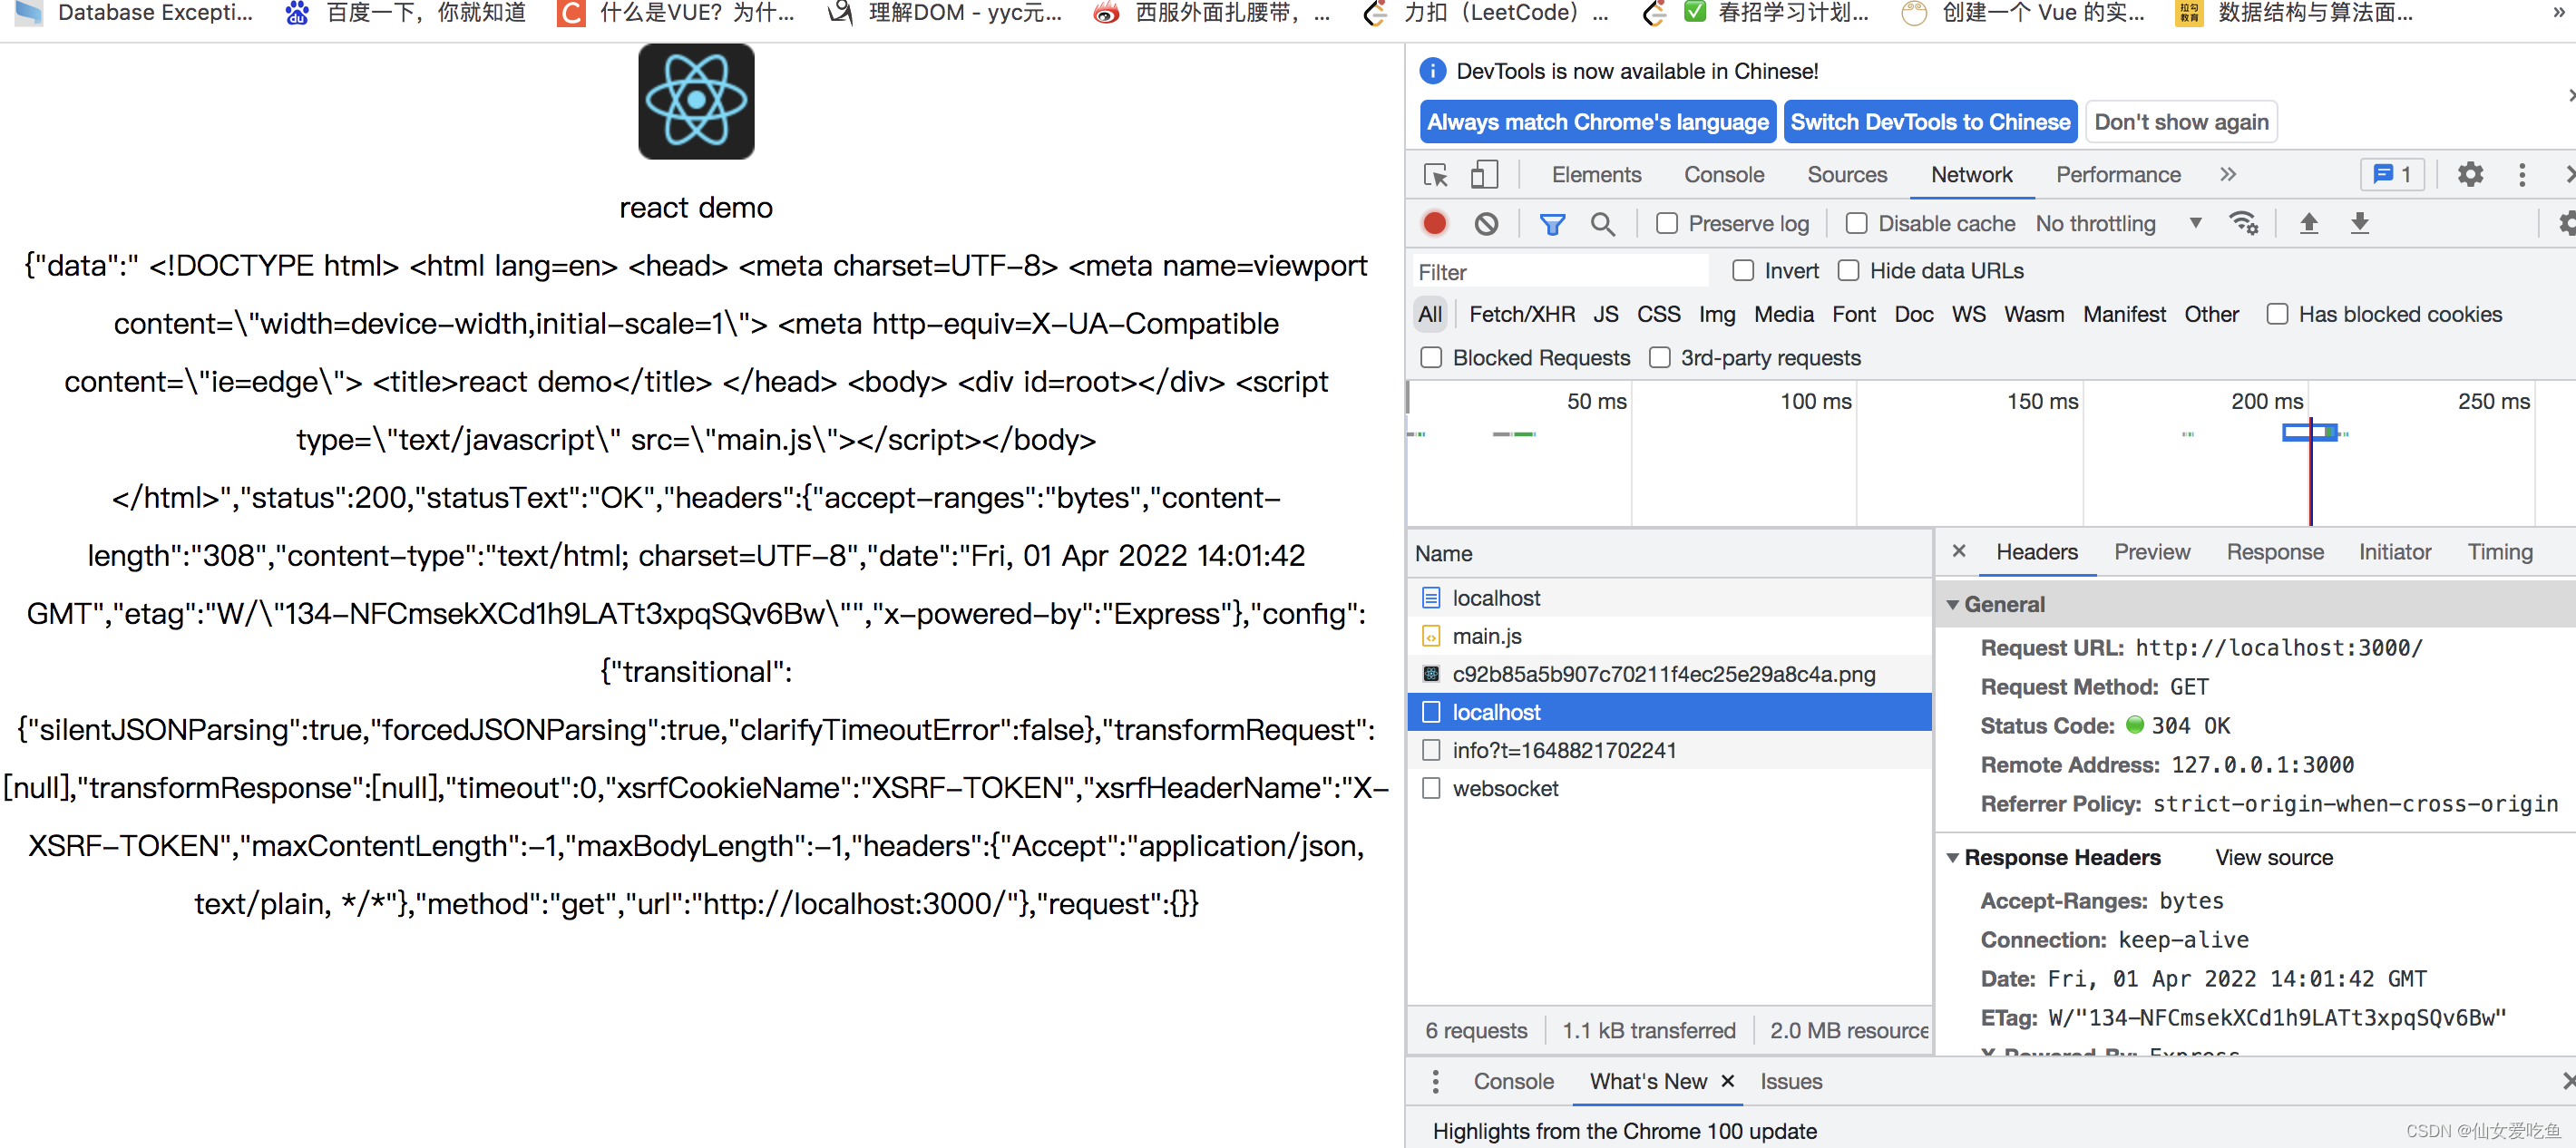Show more DevTools tabs chevron

pos(2227,175)
